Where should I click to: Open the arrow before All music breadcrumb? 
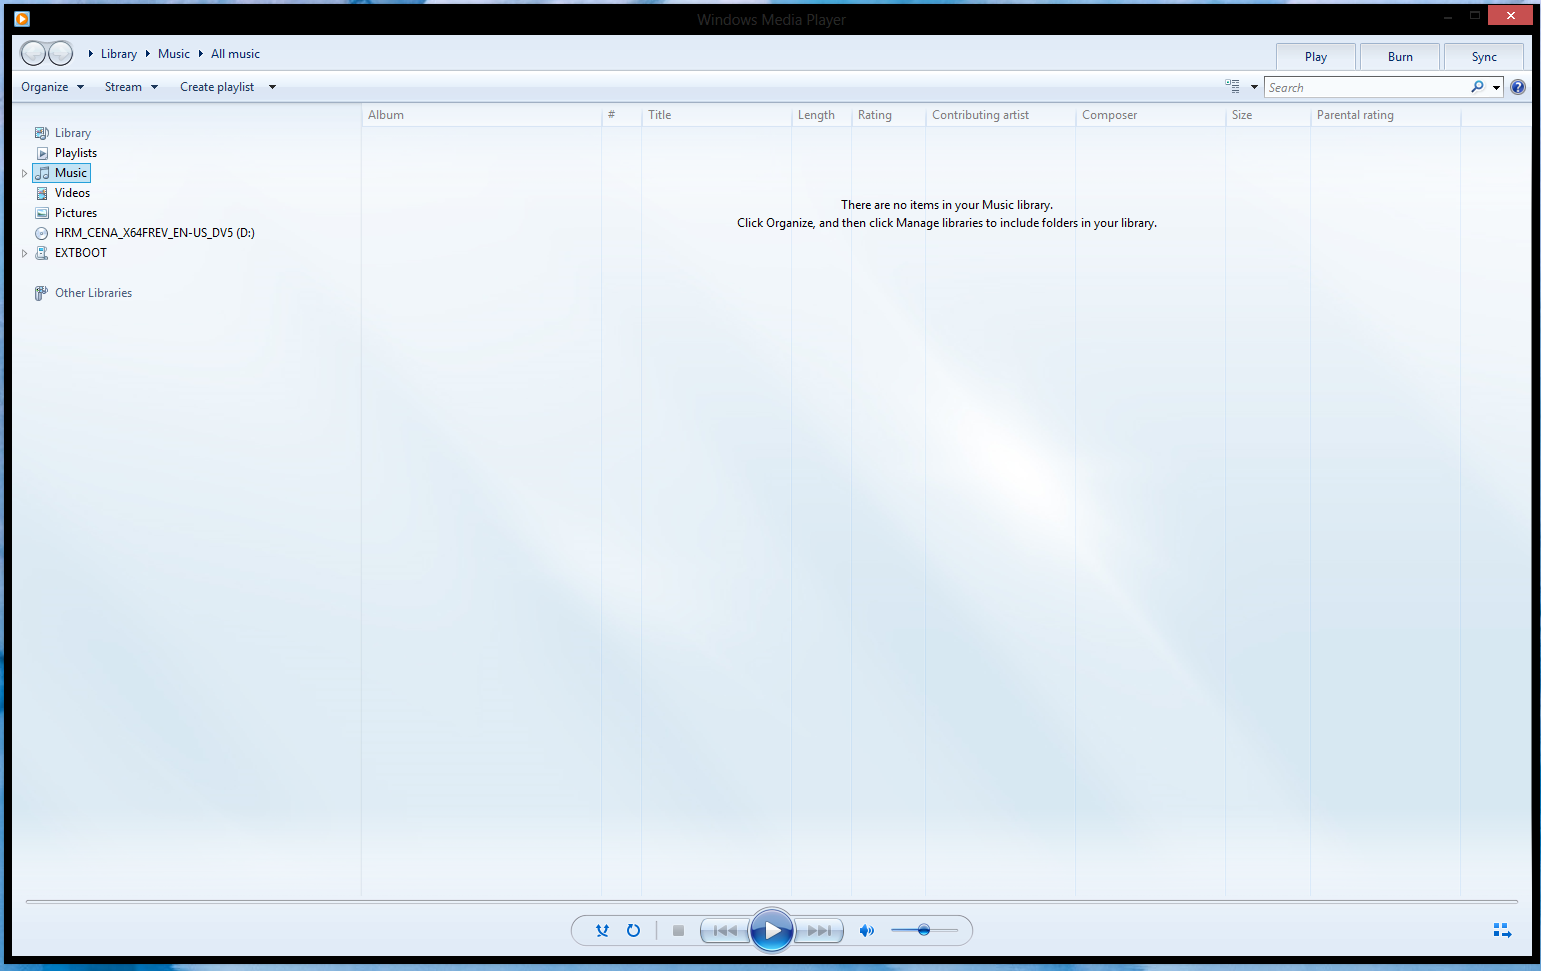click(x=200, y=54)
